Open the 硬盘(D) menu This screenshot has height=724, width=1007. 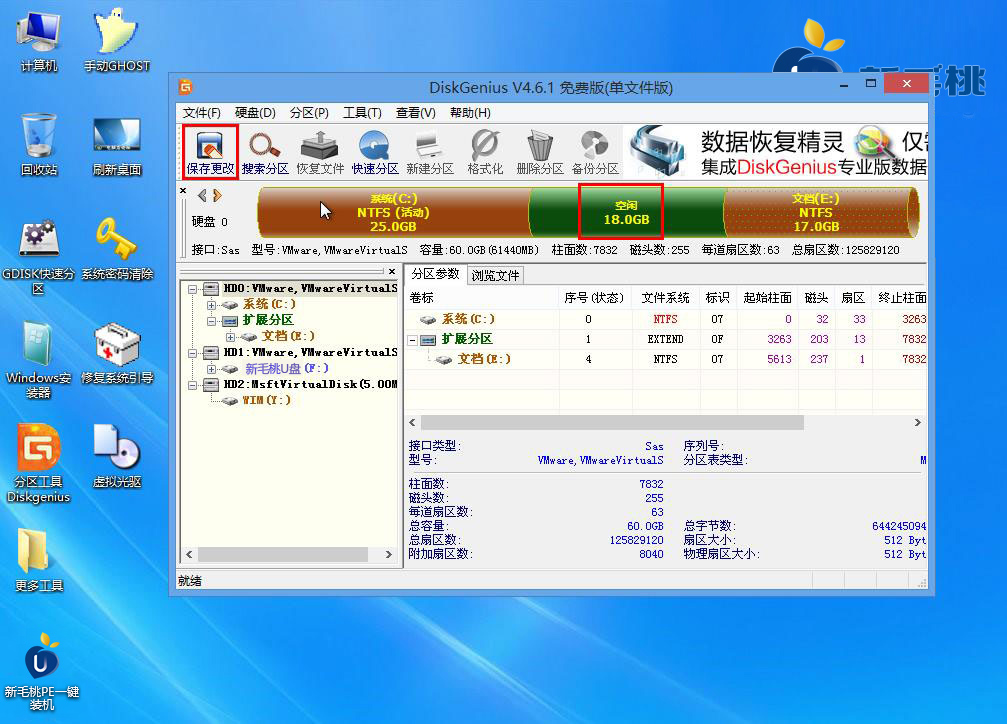[x=255, y=113]
